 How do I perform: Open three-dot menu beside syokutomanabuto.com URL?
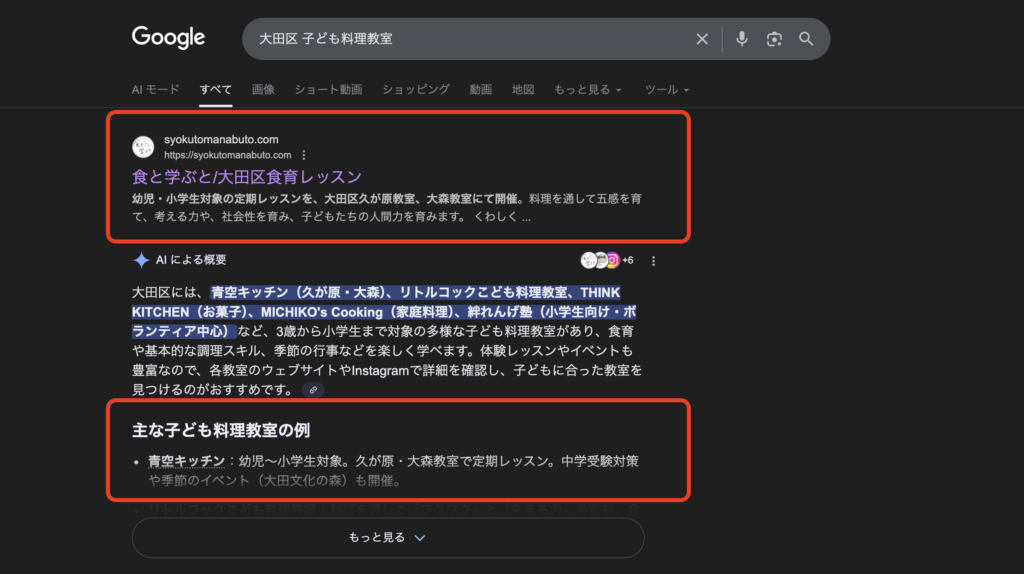(x=304, y=155)
